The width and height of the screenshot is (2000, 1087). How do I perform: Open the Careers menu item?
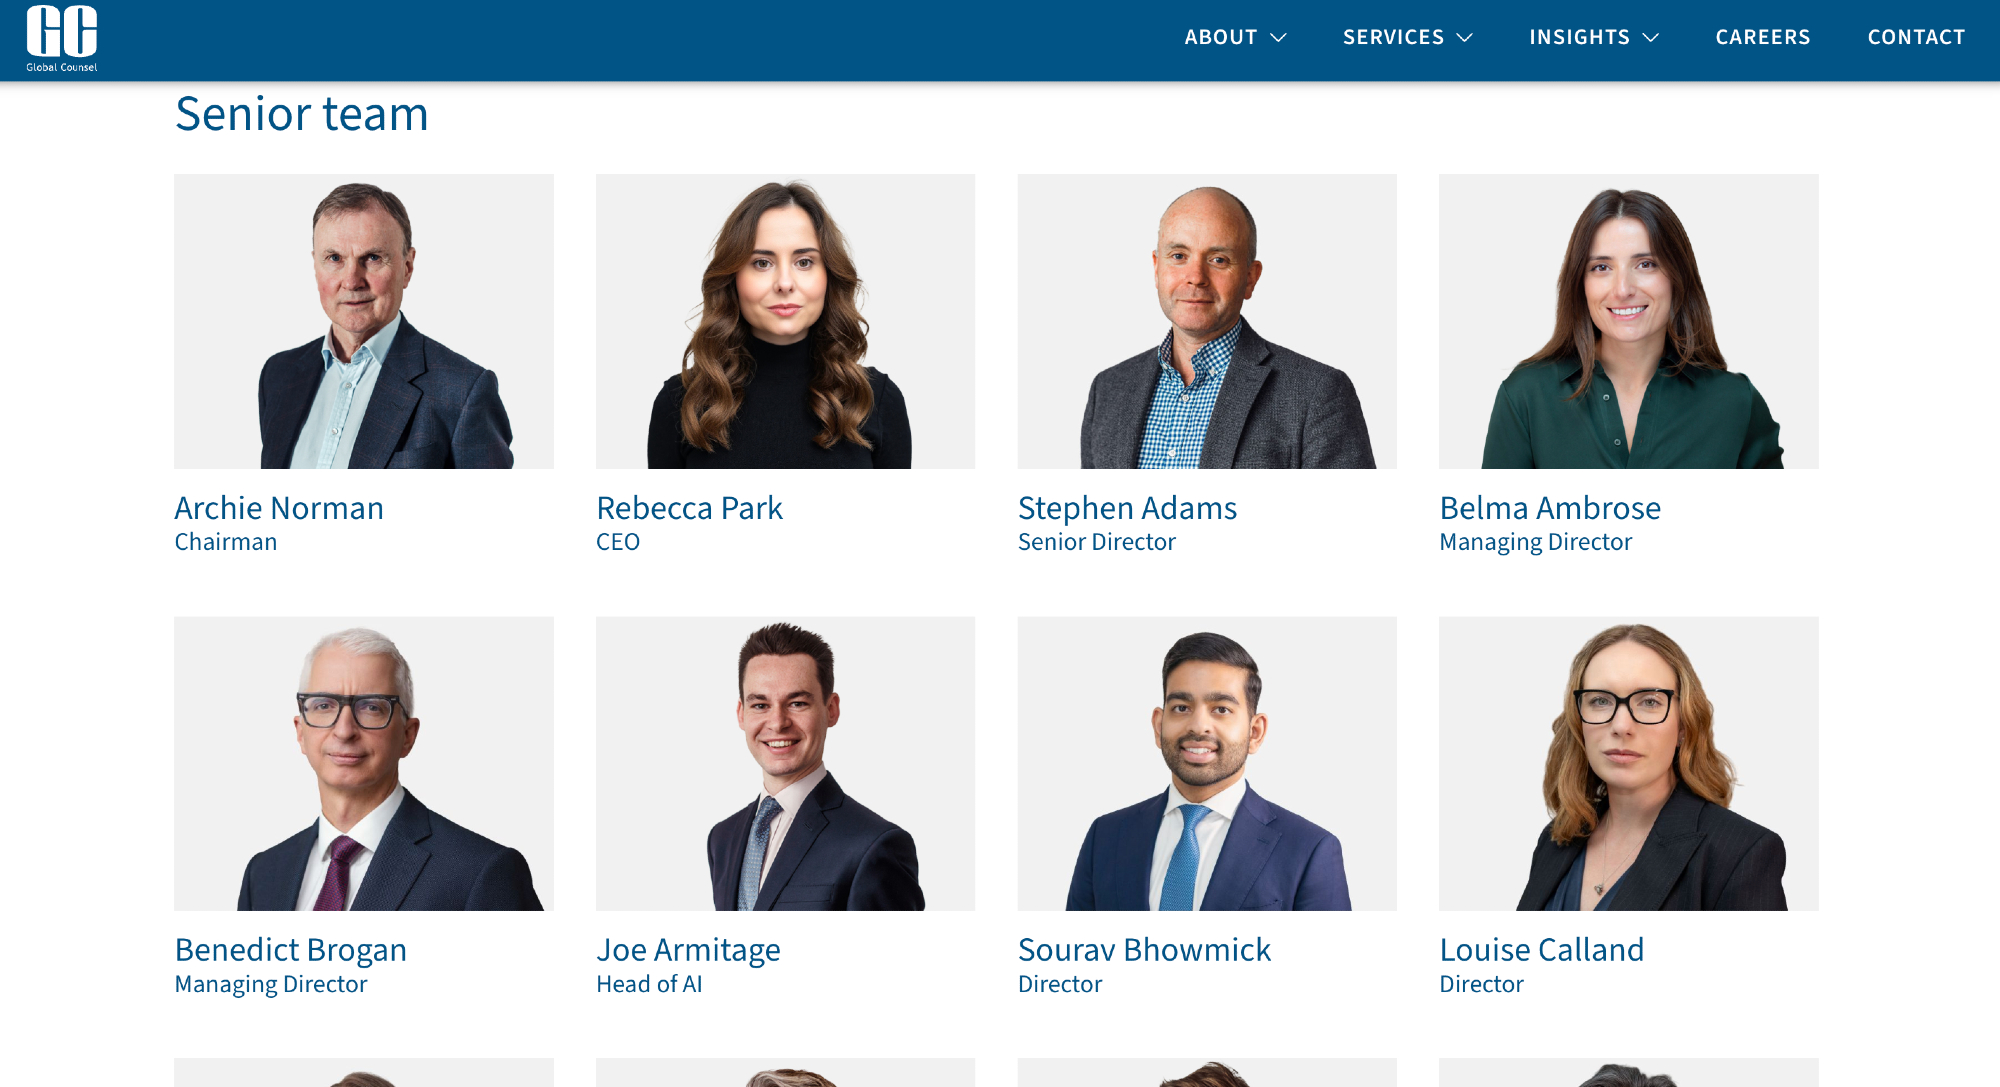(1763, 37)
